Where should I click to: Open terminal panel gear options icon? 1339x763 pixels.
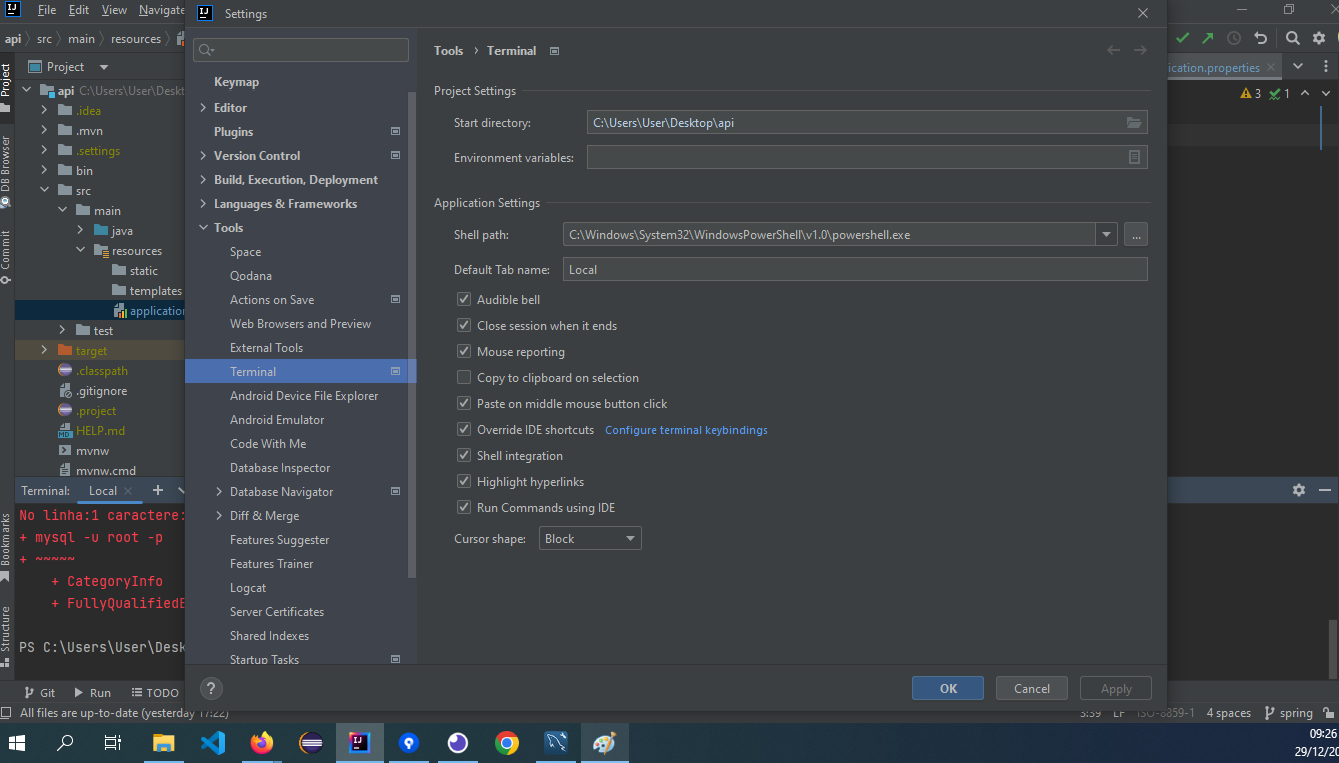click(x=1298, y=490)
